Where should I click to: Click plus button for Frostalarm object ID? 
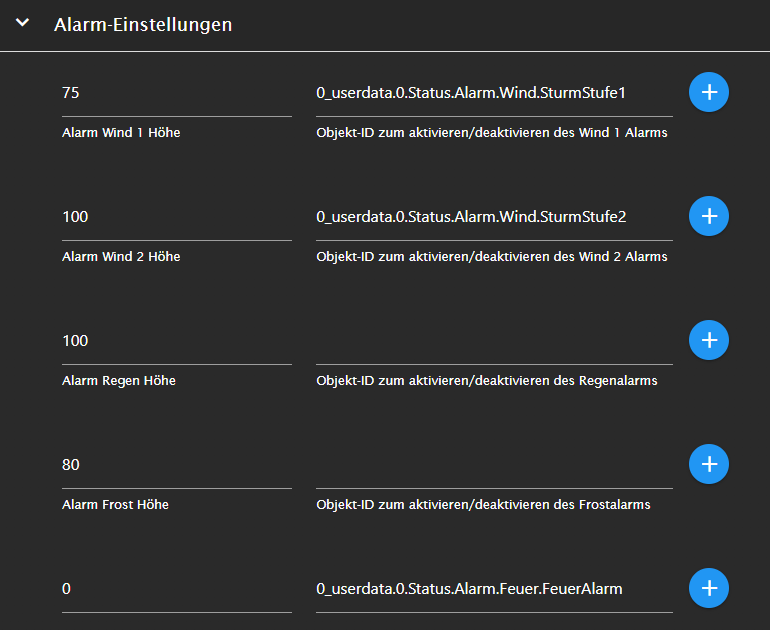pos(709,464)
